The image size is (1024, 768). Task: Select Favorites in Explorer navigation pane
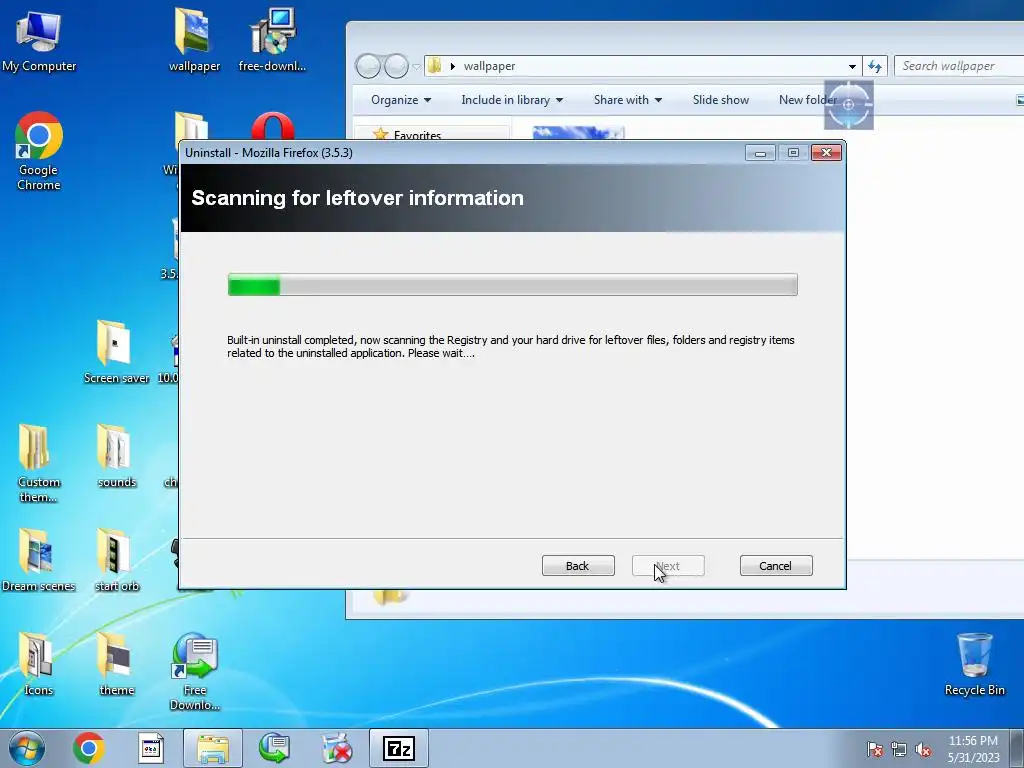pos(417,135)
